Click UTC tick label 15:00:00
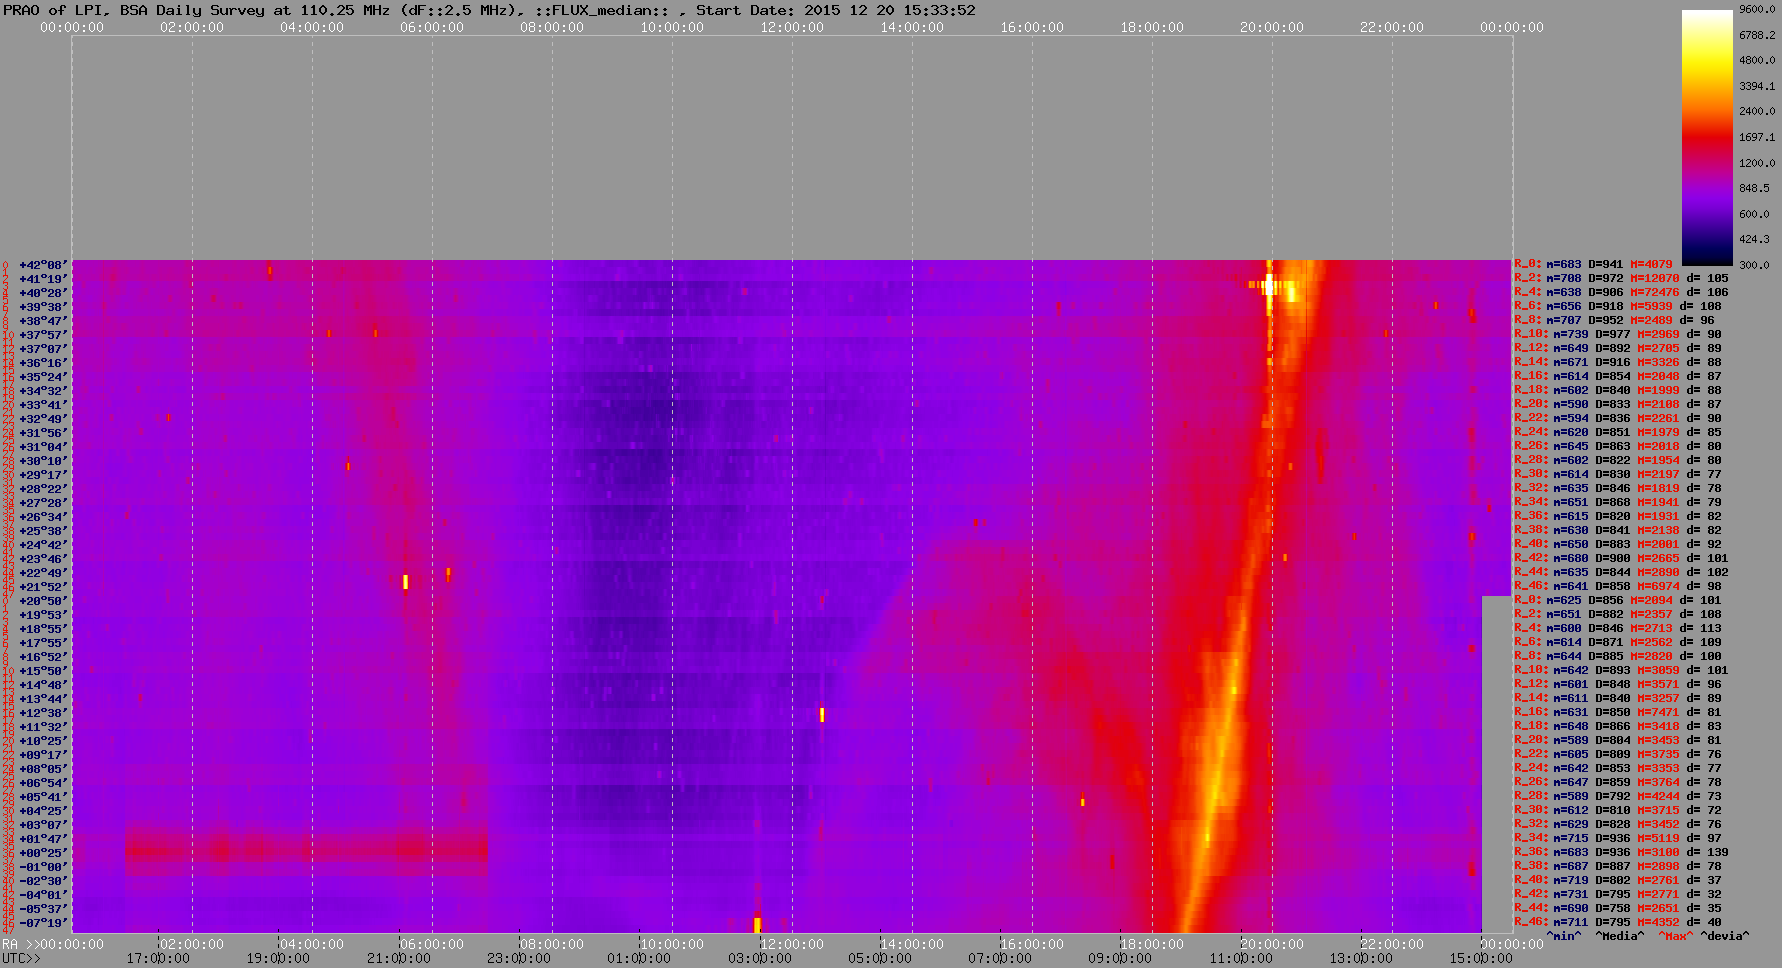The height and width of the screenshot is (968, 1782). click(x=1479, y=959)
